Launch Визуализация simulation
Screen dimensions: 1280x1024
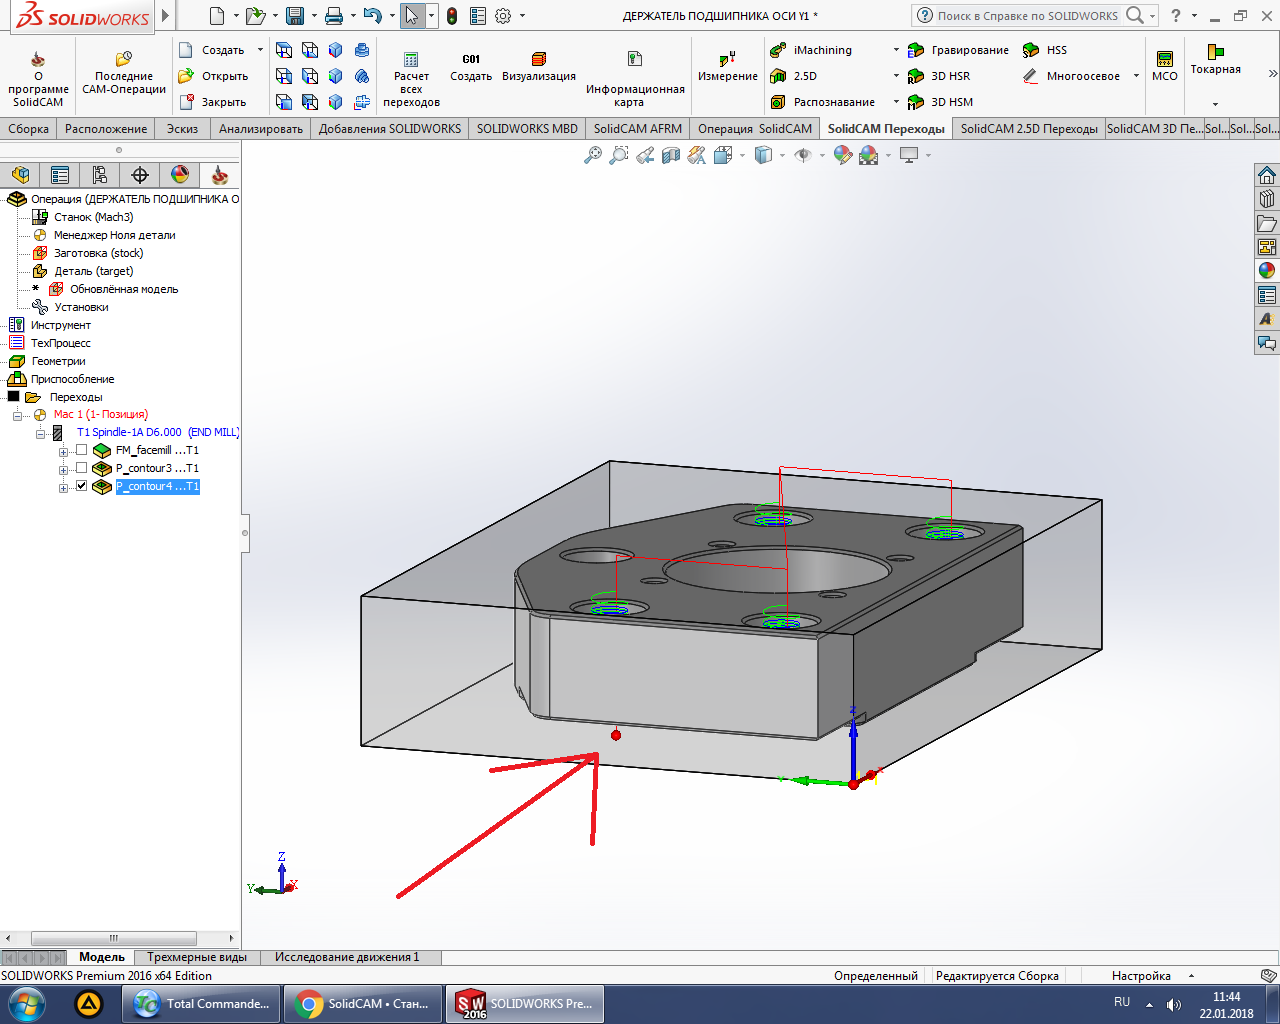click(x=539, y=68)
